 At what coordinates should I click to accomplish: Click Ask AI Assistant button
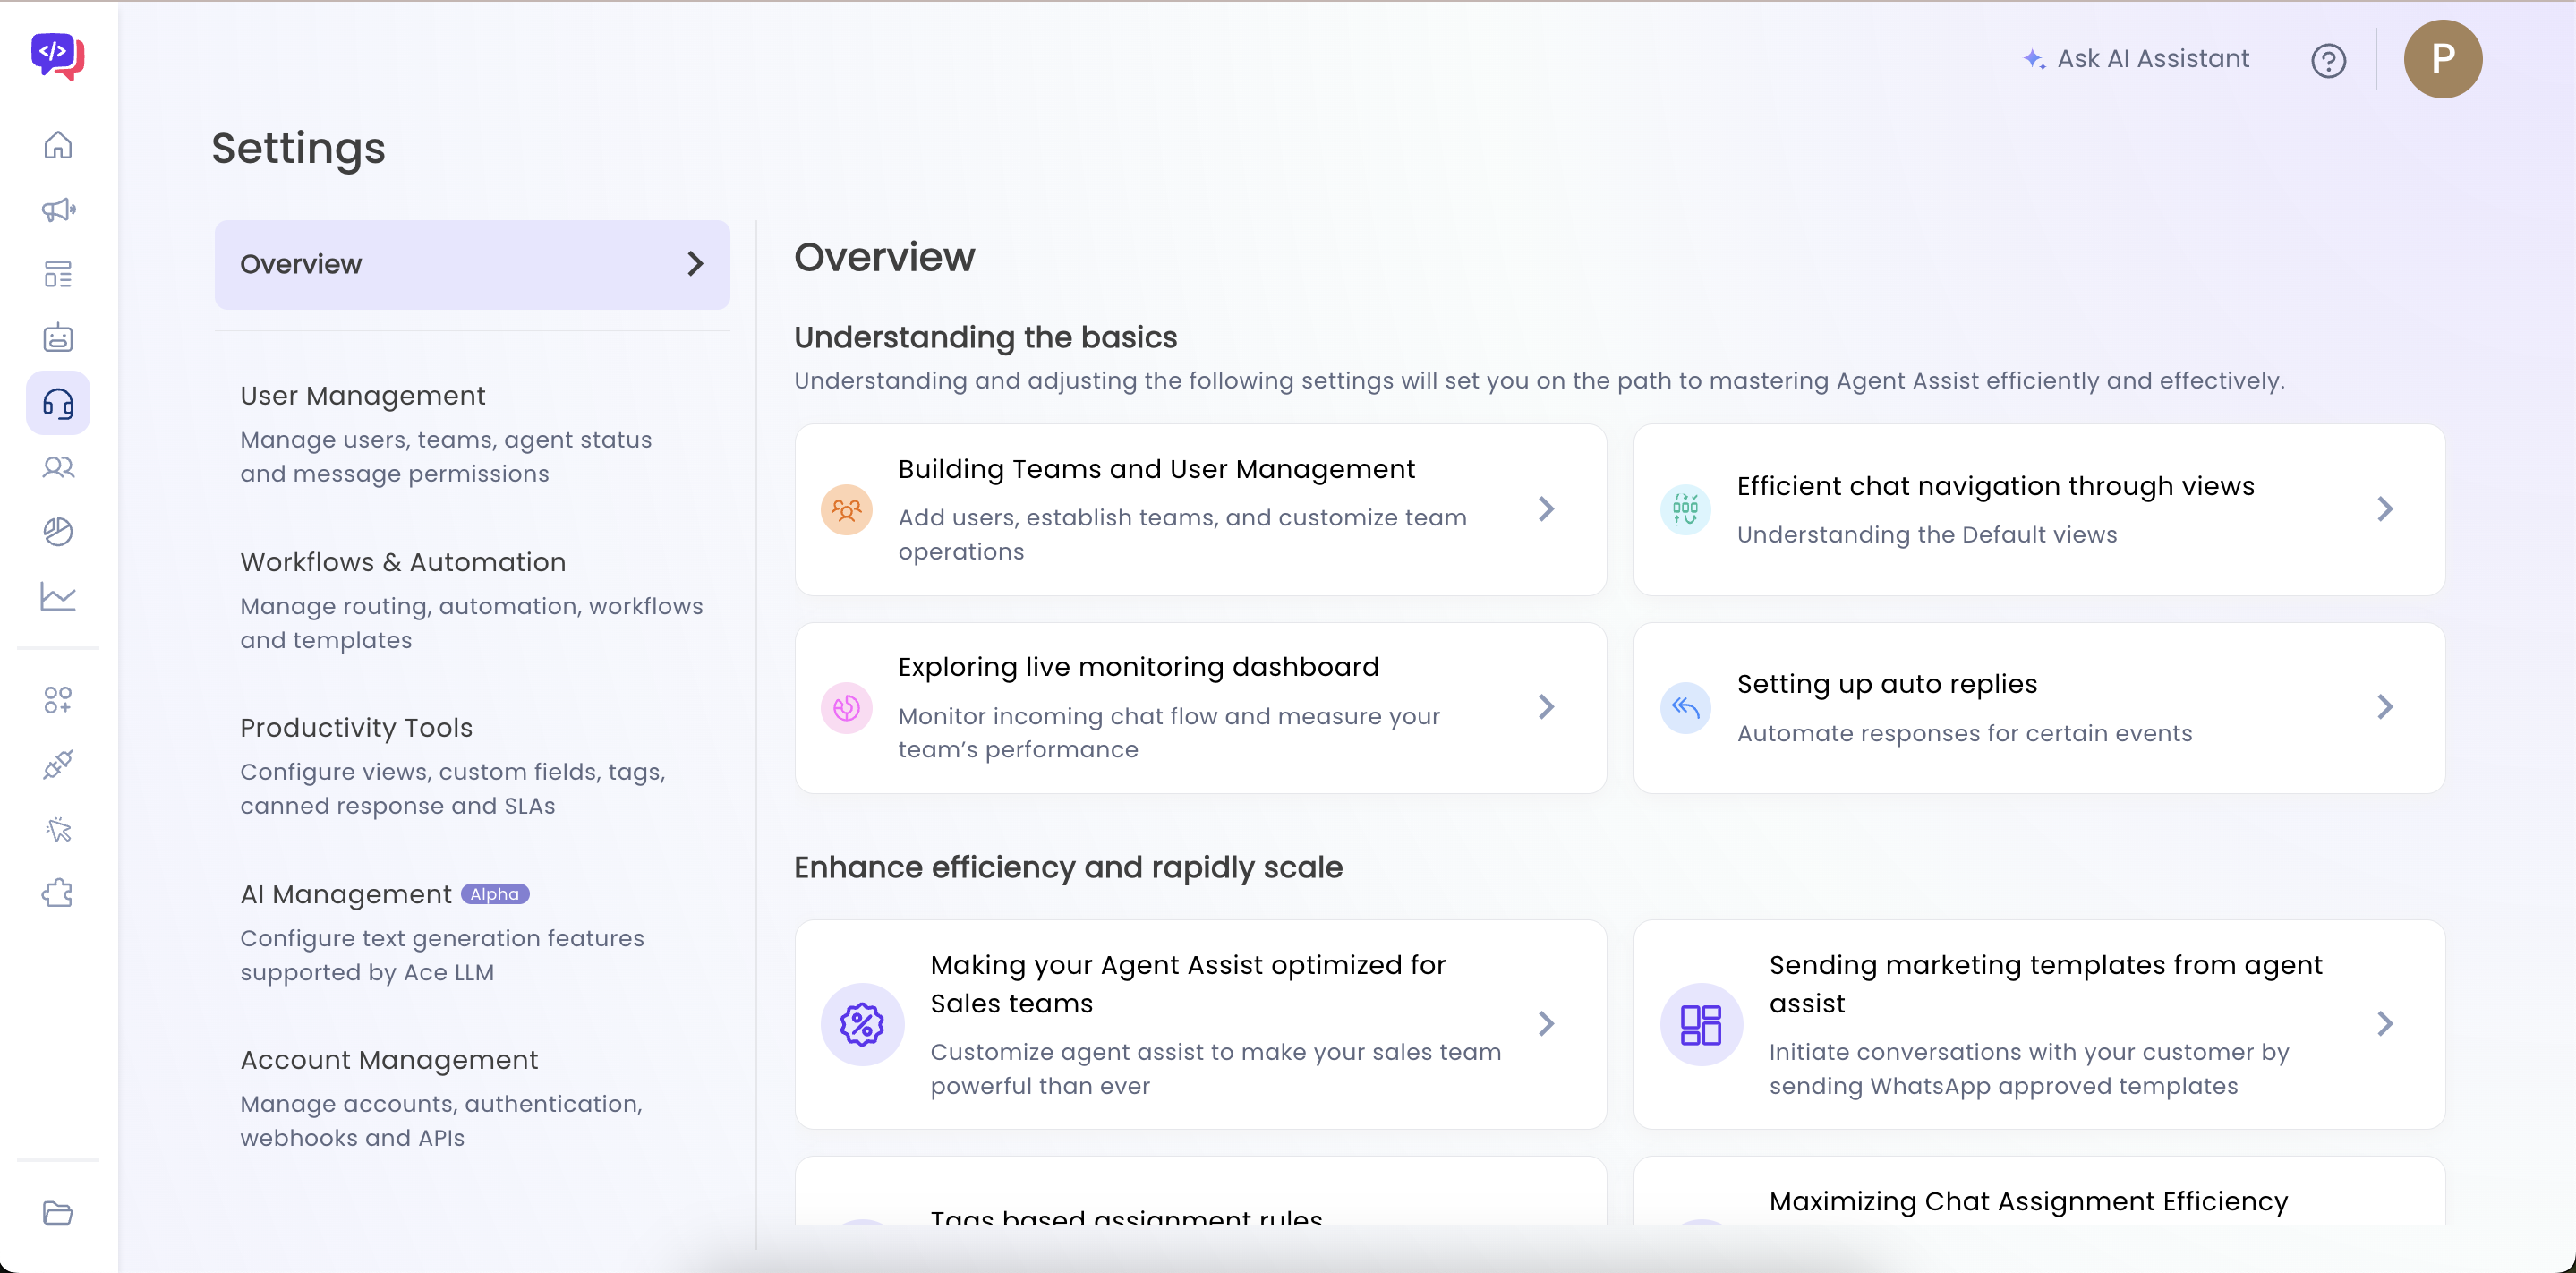click(x=2137, y=59)
